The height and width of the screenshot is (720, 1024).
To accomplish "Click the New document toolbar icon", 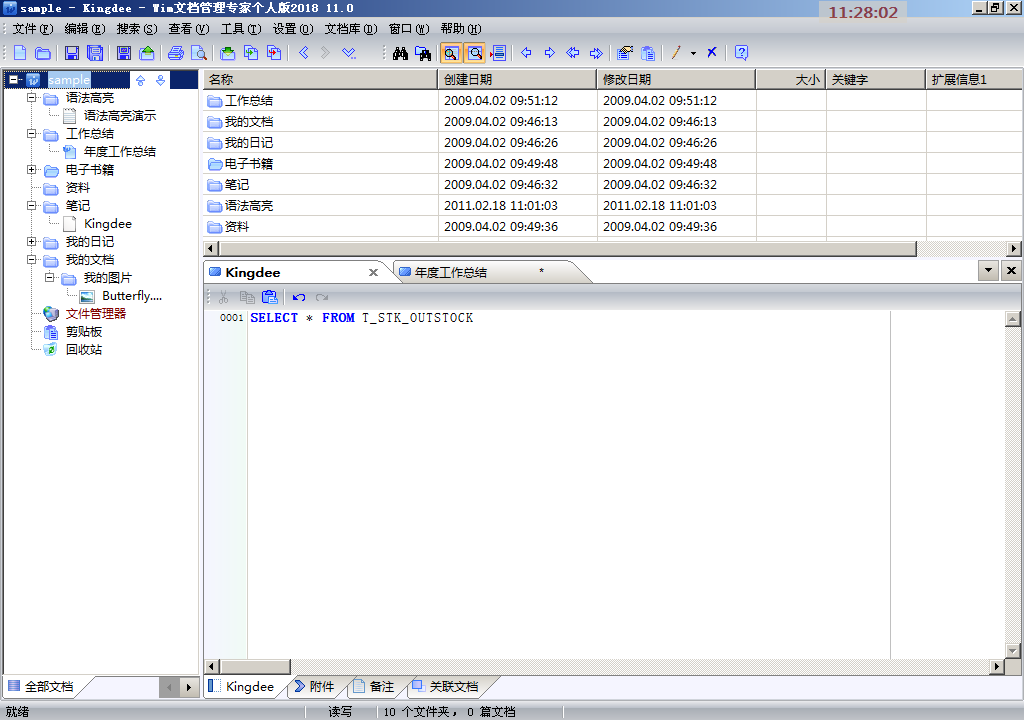I will tap(20, 53).
